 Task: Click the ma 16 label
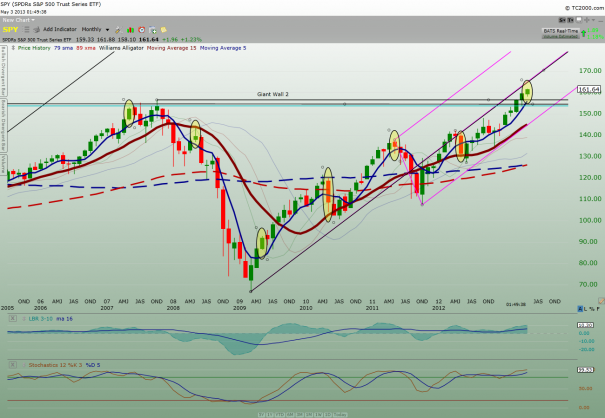coord(64,318)
